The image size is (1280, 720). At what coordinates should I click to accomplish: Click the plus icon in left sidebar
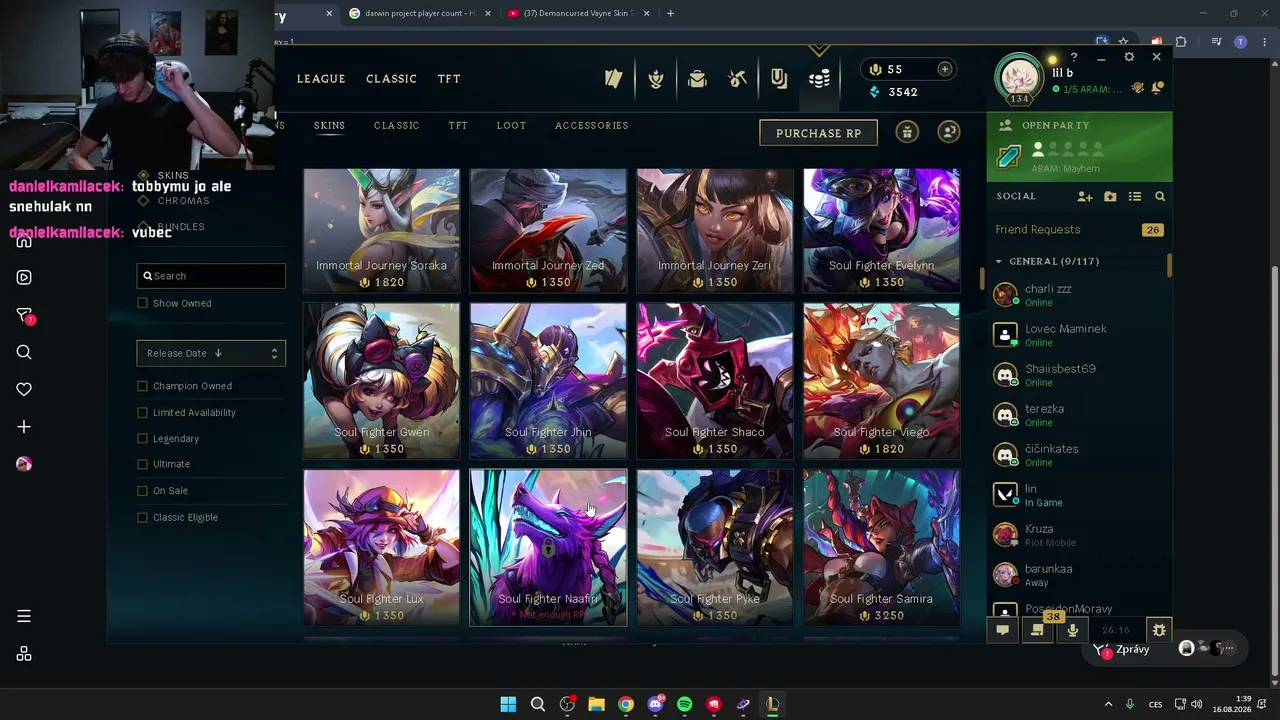click(x=24, y=427)
